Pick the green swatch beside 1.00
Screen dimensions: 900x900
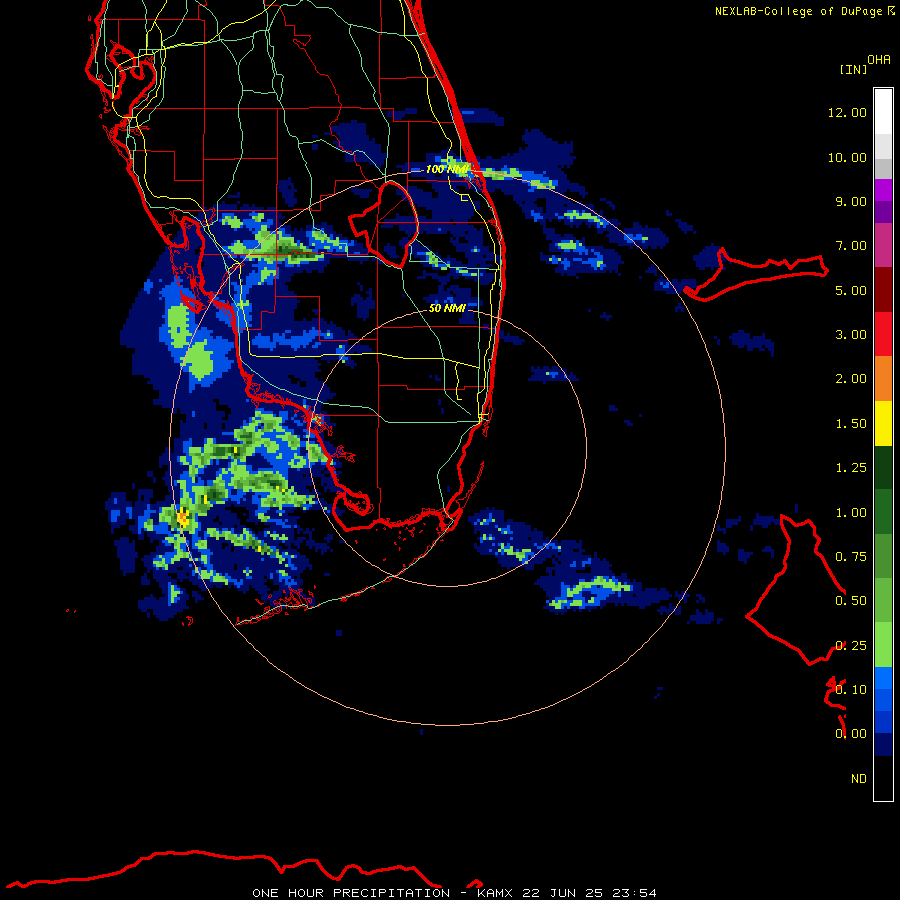tap(883, 512)
